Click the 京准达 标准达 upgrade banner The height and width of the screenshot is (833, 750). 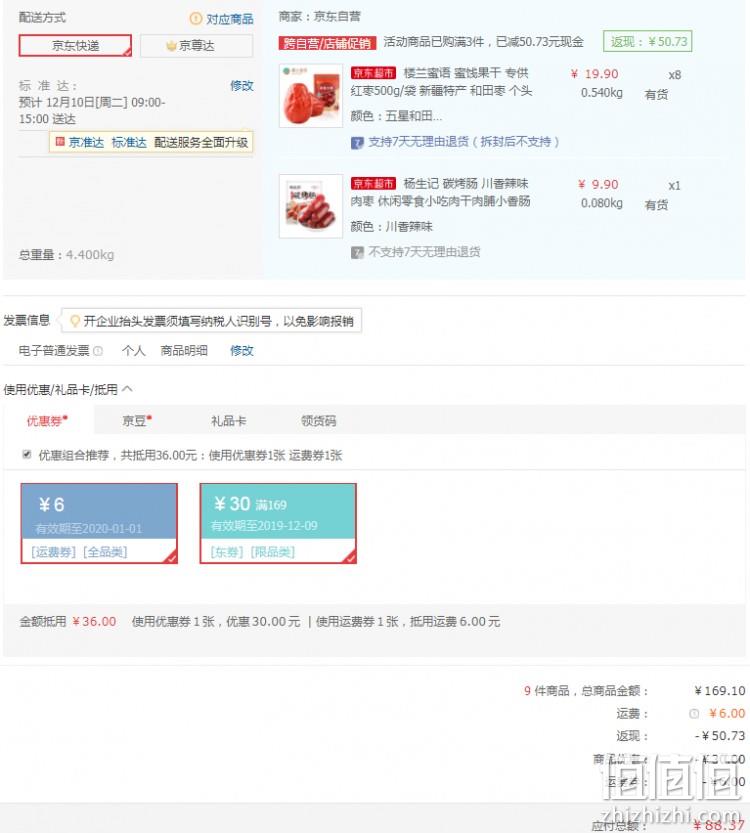pos(151,142)
